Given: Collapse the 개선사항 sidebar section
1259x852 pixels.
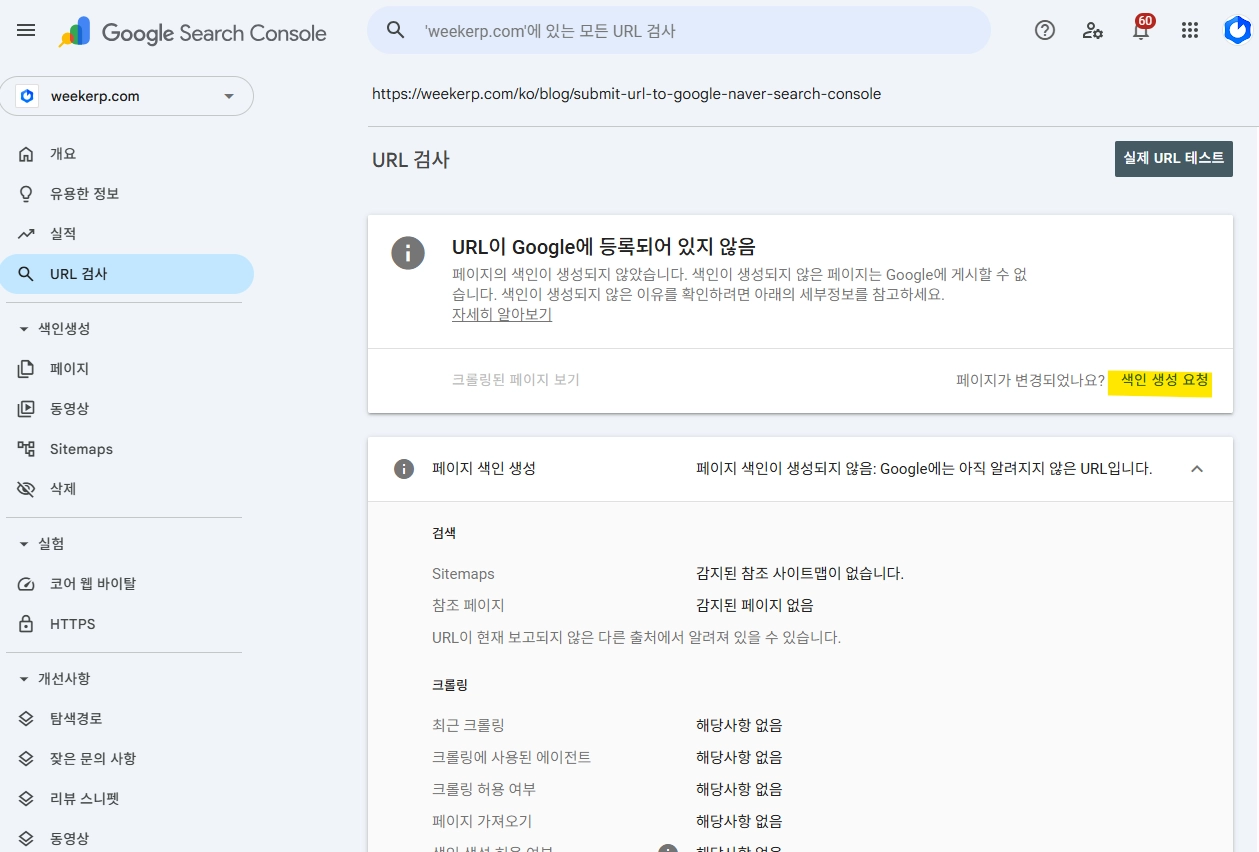Looking at the screenshot, I should click(24, 679).
